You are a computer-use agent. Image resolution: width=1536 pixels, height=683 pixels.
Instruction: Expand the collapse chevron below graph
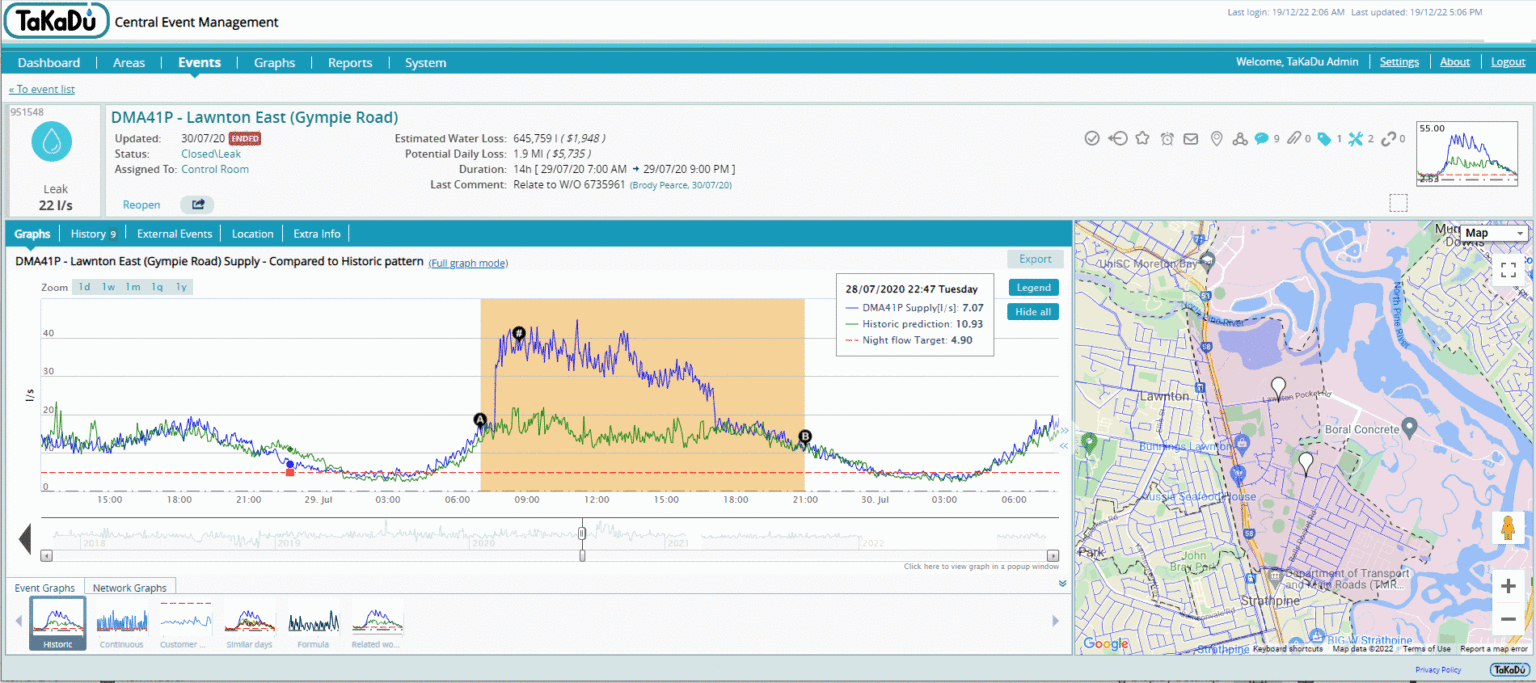pos(1062,583)
